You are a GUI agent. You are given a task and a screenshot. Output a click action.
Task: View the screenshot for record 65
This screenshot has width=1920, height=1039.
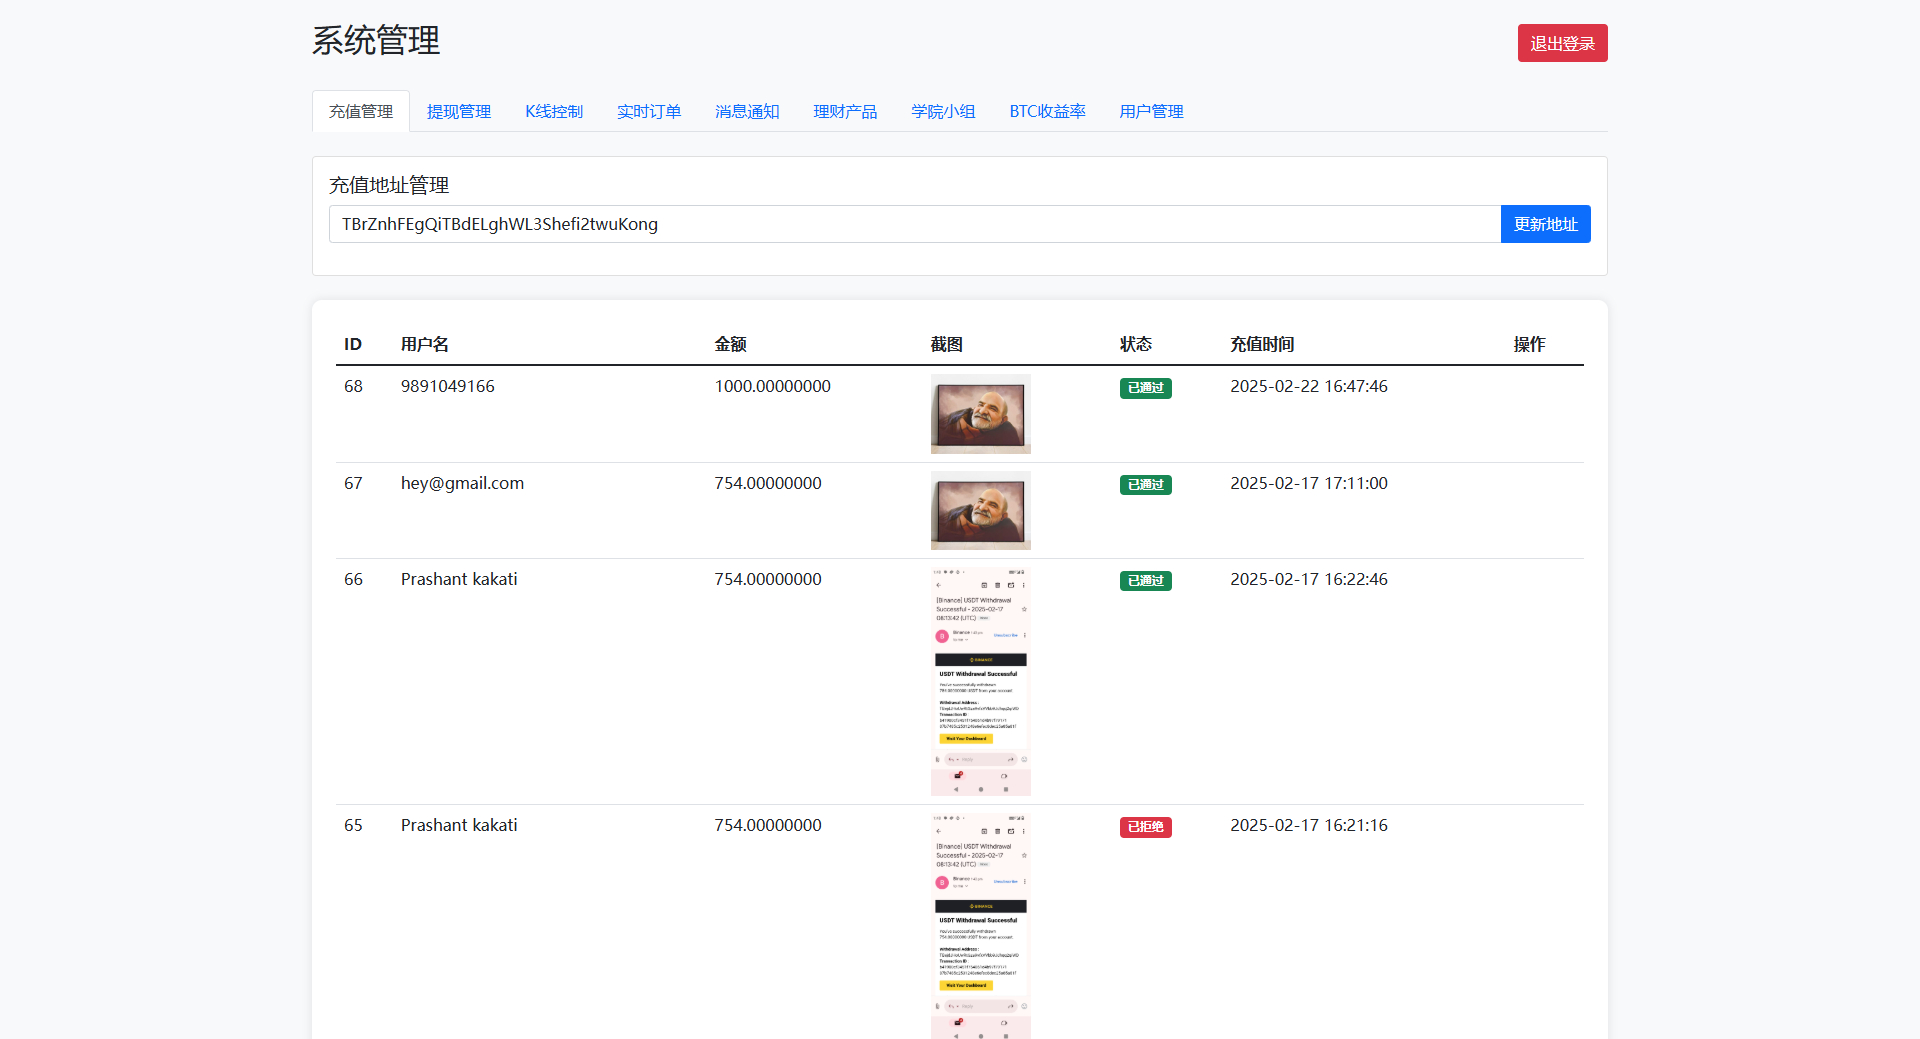(980, 925)
